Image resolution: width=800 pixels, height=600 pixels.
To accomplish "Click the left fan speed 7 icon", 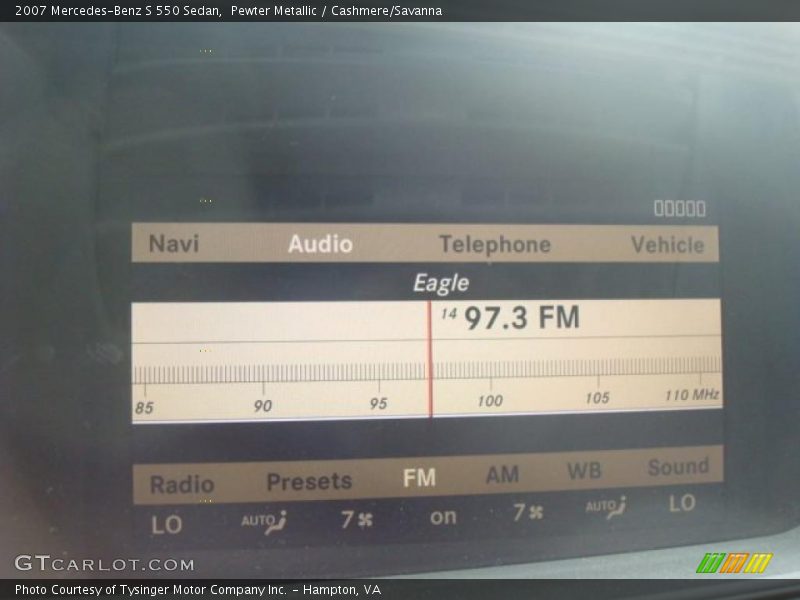I will 357,519.
